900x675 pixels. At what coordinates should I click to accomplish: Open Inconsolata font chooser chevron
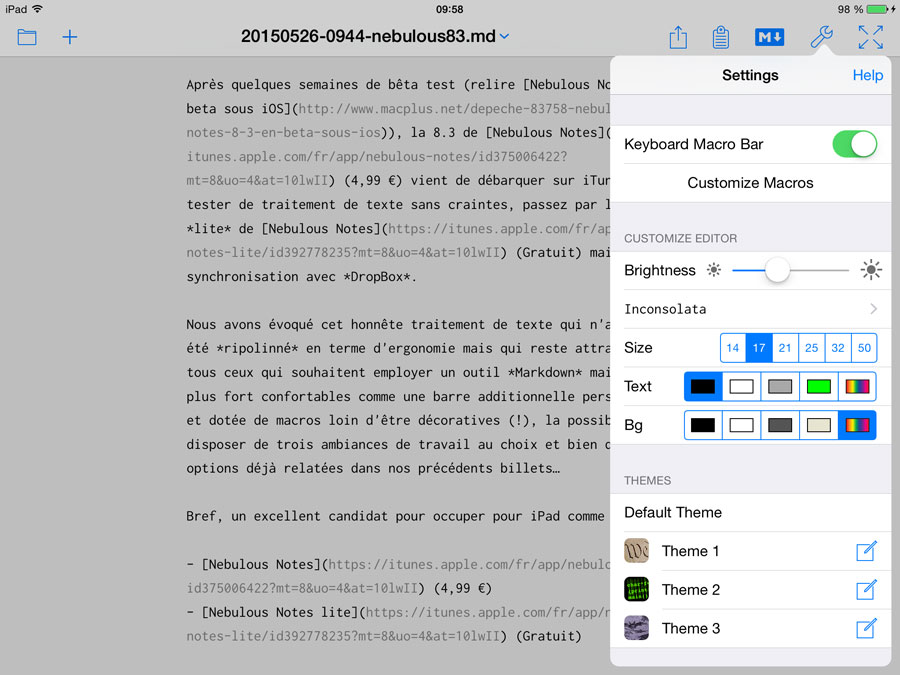pyautogui.click(x=873, y=309)
